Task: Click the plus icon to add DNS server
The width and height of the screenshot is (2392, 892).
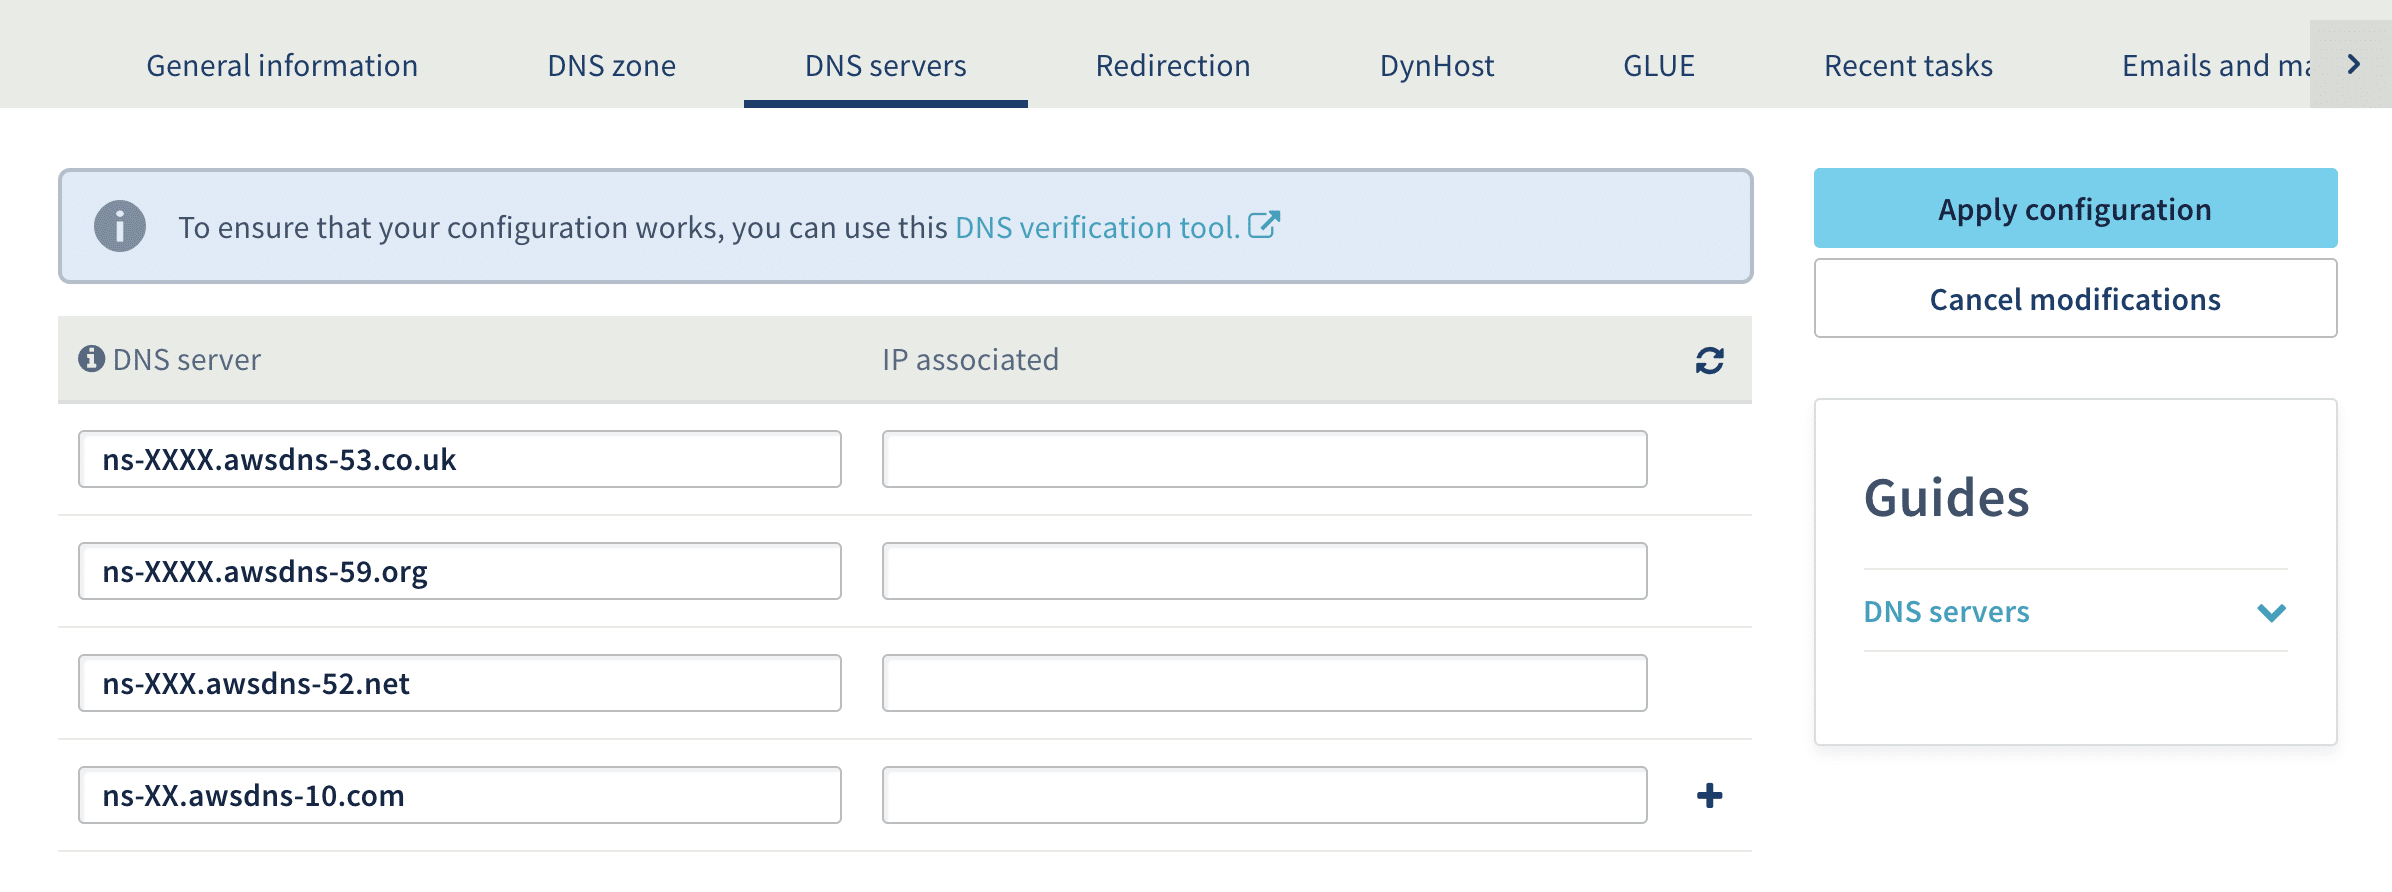Action: click(x=1709, y=795)
